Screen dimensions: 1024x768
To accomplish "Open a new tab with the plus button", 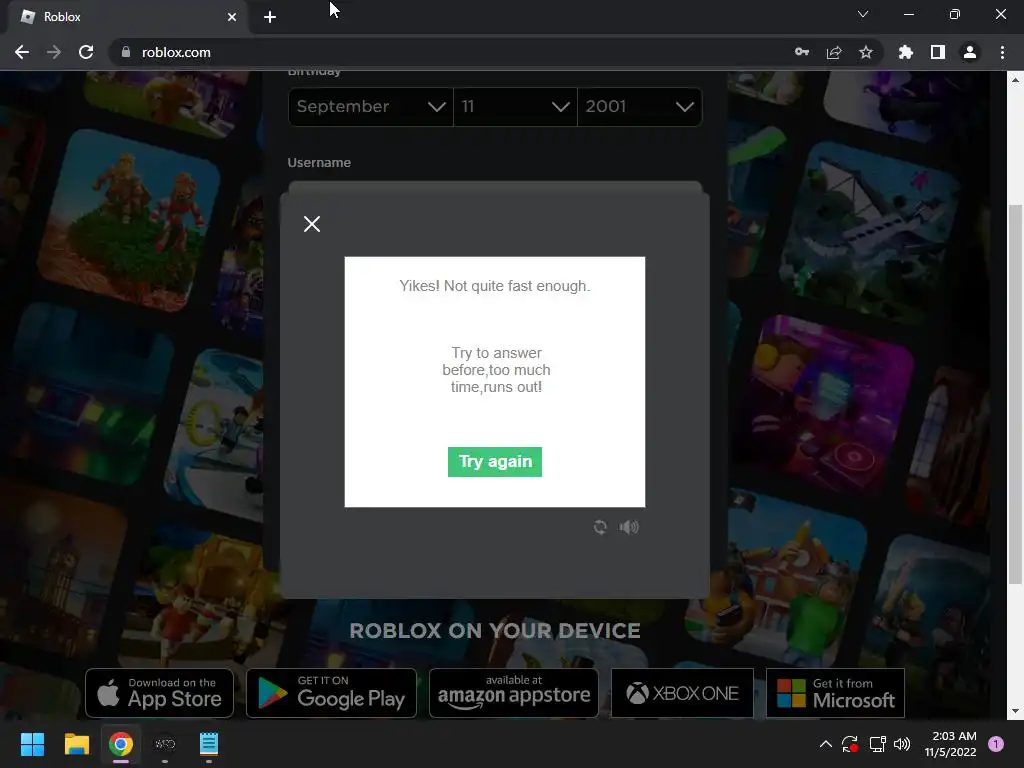I will [270, 17].
